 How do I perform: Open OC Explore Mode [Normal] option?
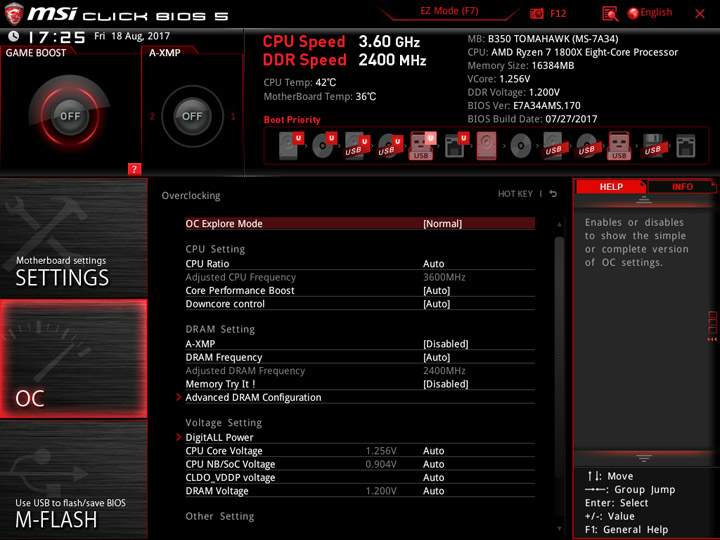point(360,224)
